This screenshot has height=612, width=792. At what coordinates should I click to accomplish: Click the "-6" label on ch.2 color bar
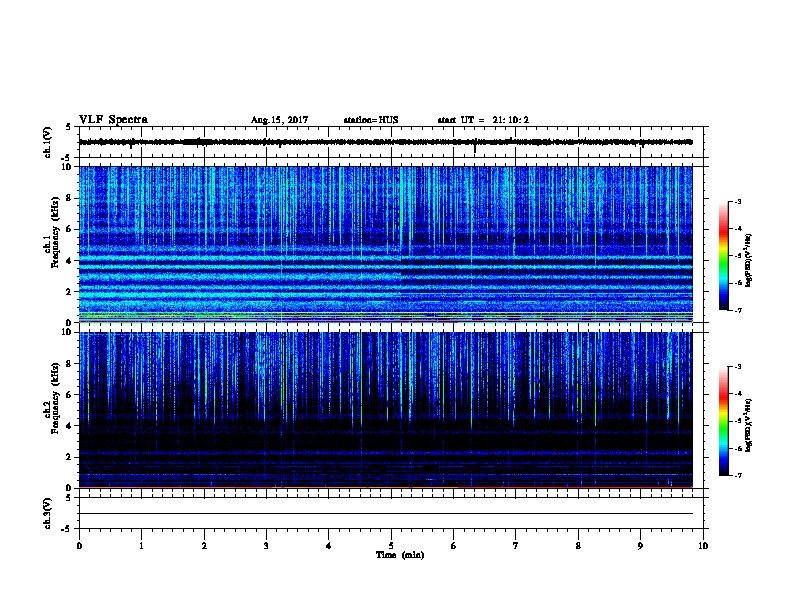click(737, 448)
